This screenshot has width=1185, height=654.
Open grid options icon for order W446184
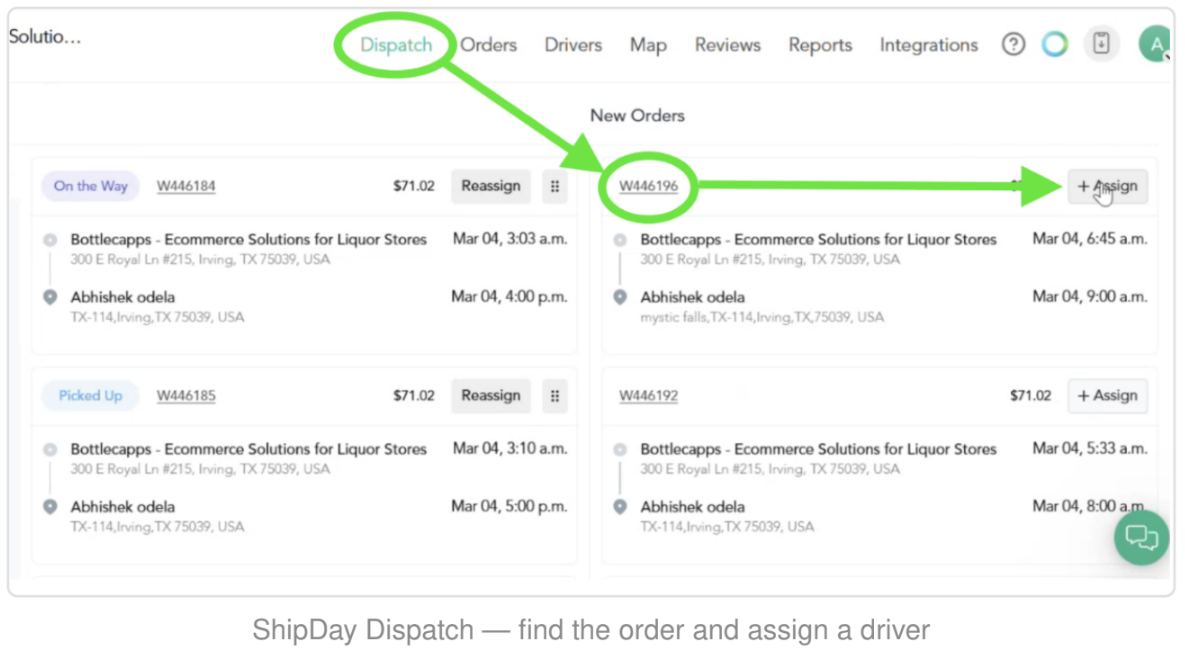pos(555,186)
